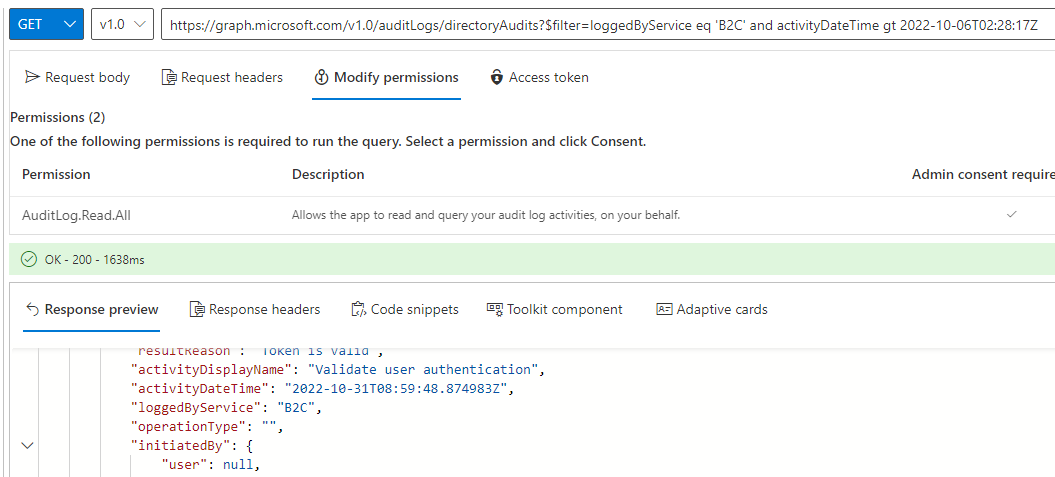This screenshot has width=1055, height=477.
Task: Open the Toolkit component tab
Action: coord(555,309)
